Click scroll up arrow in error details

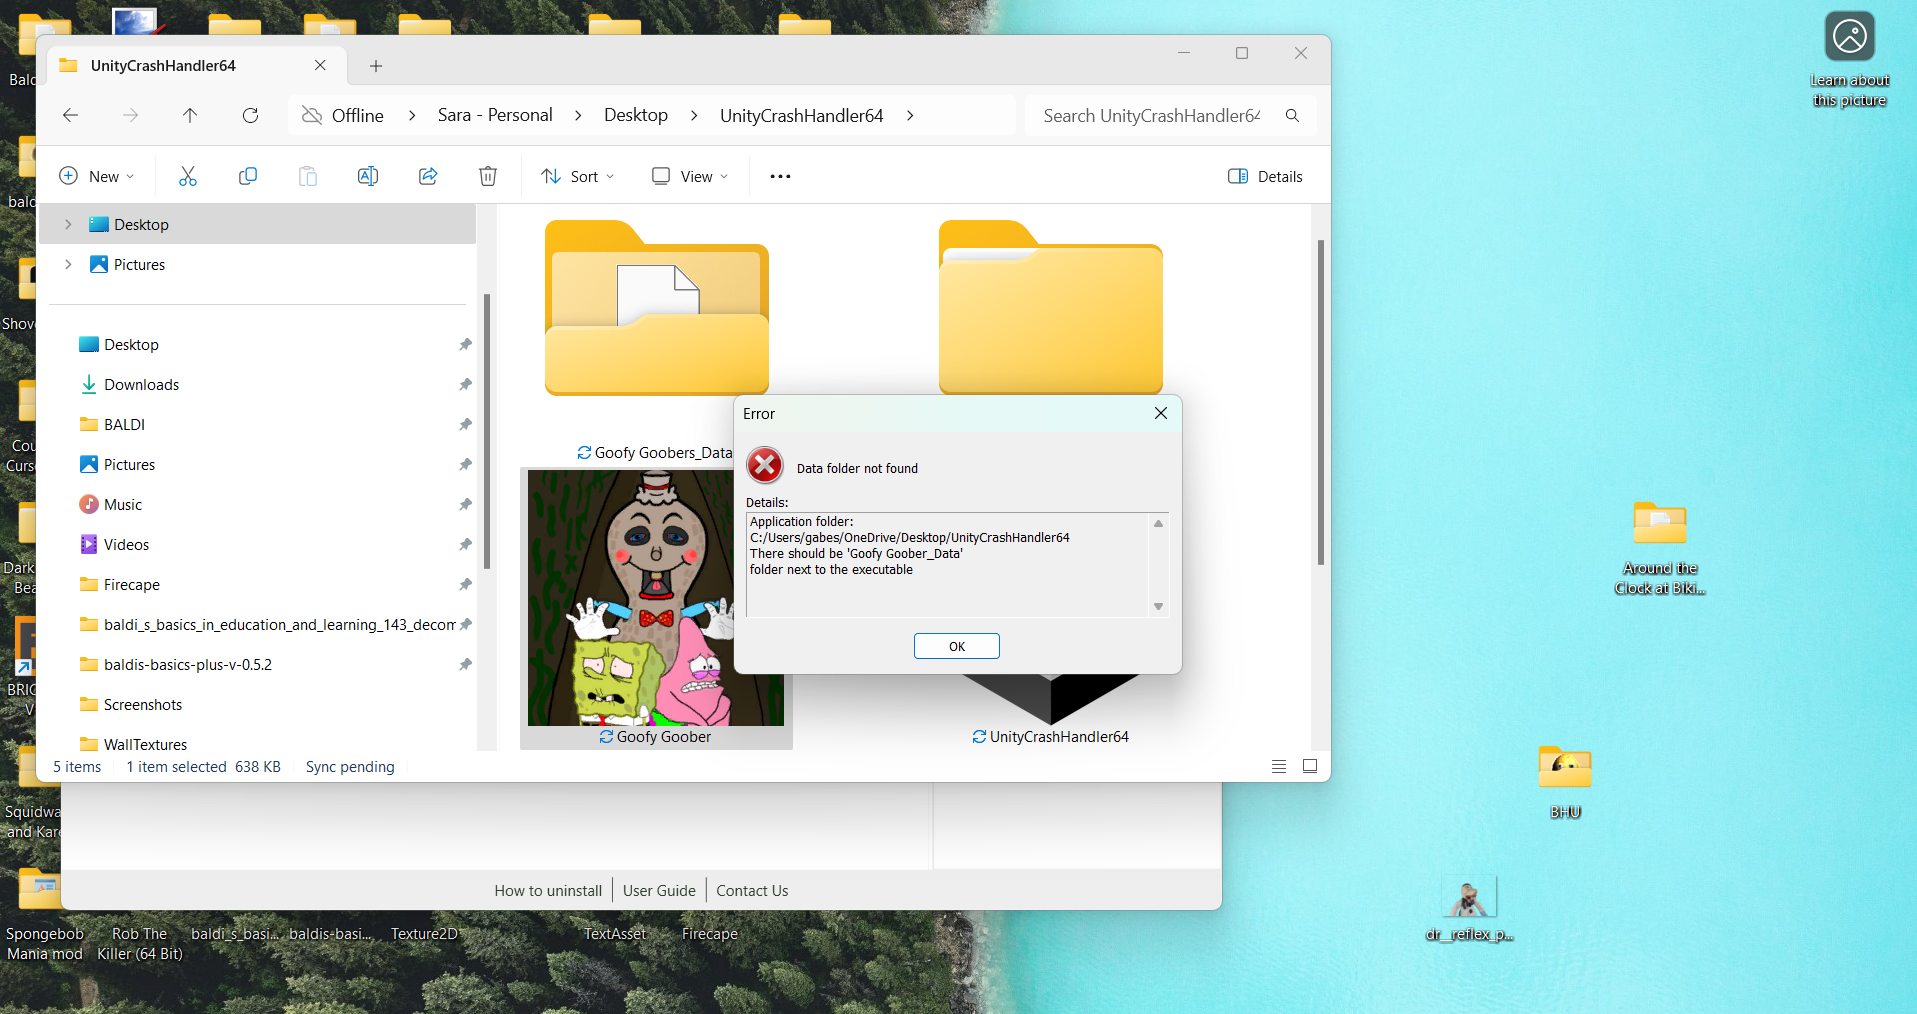pos(1158,523)
